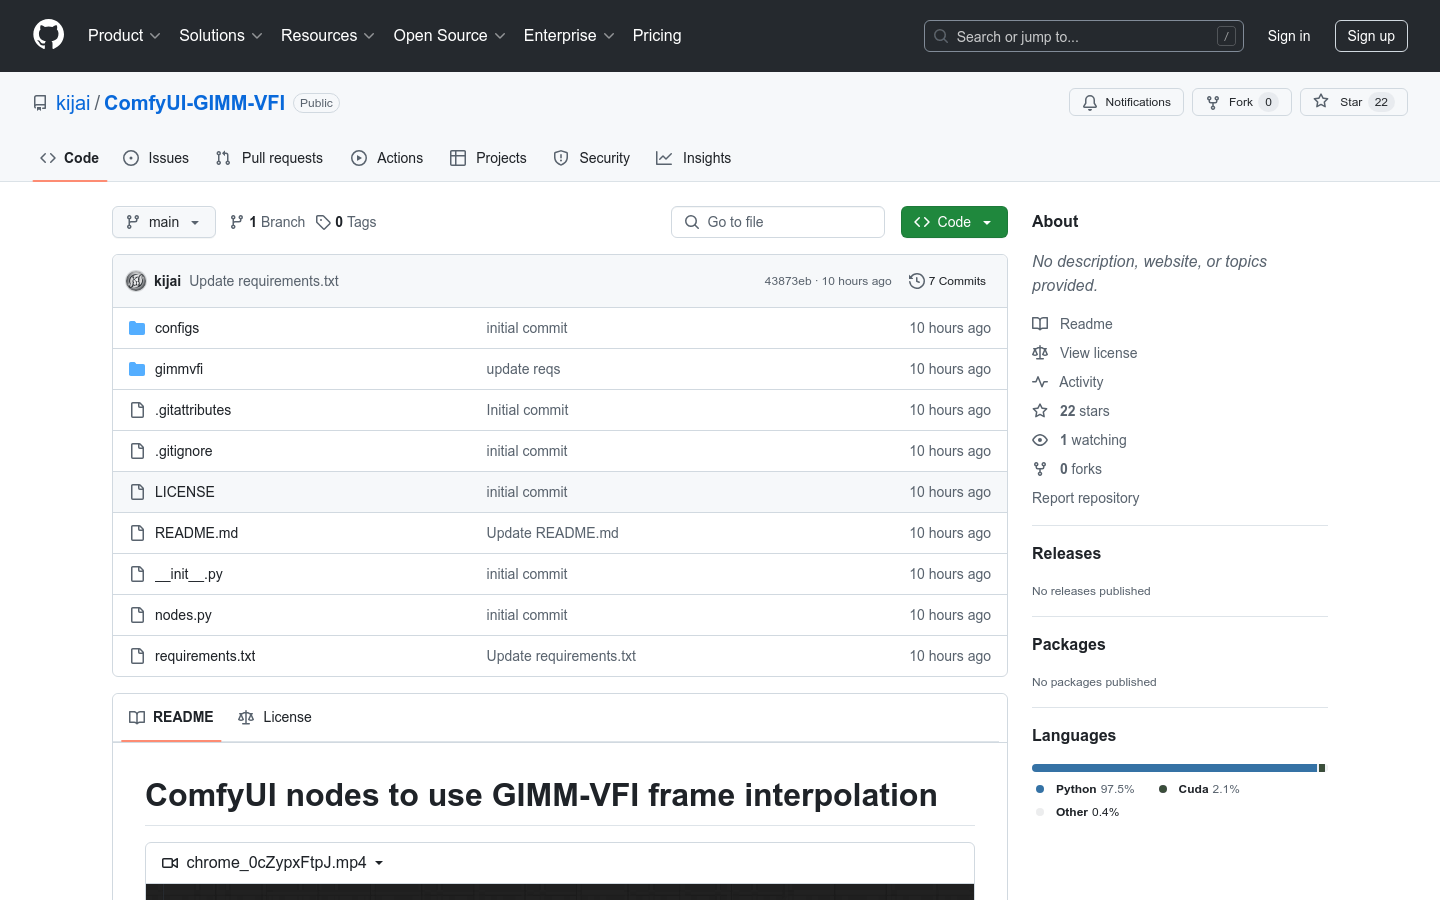Click the tag icon next to 0 Tags
This screenshot has width=1440, height=900.
(323, 222)
